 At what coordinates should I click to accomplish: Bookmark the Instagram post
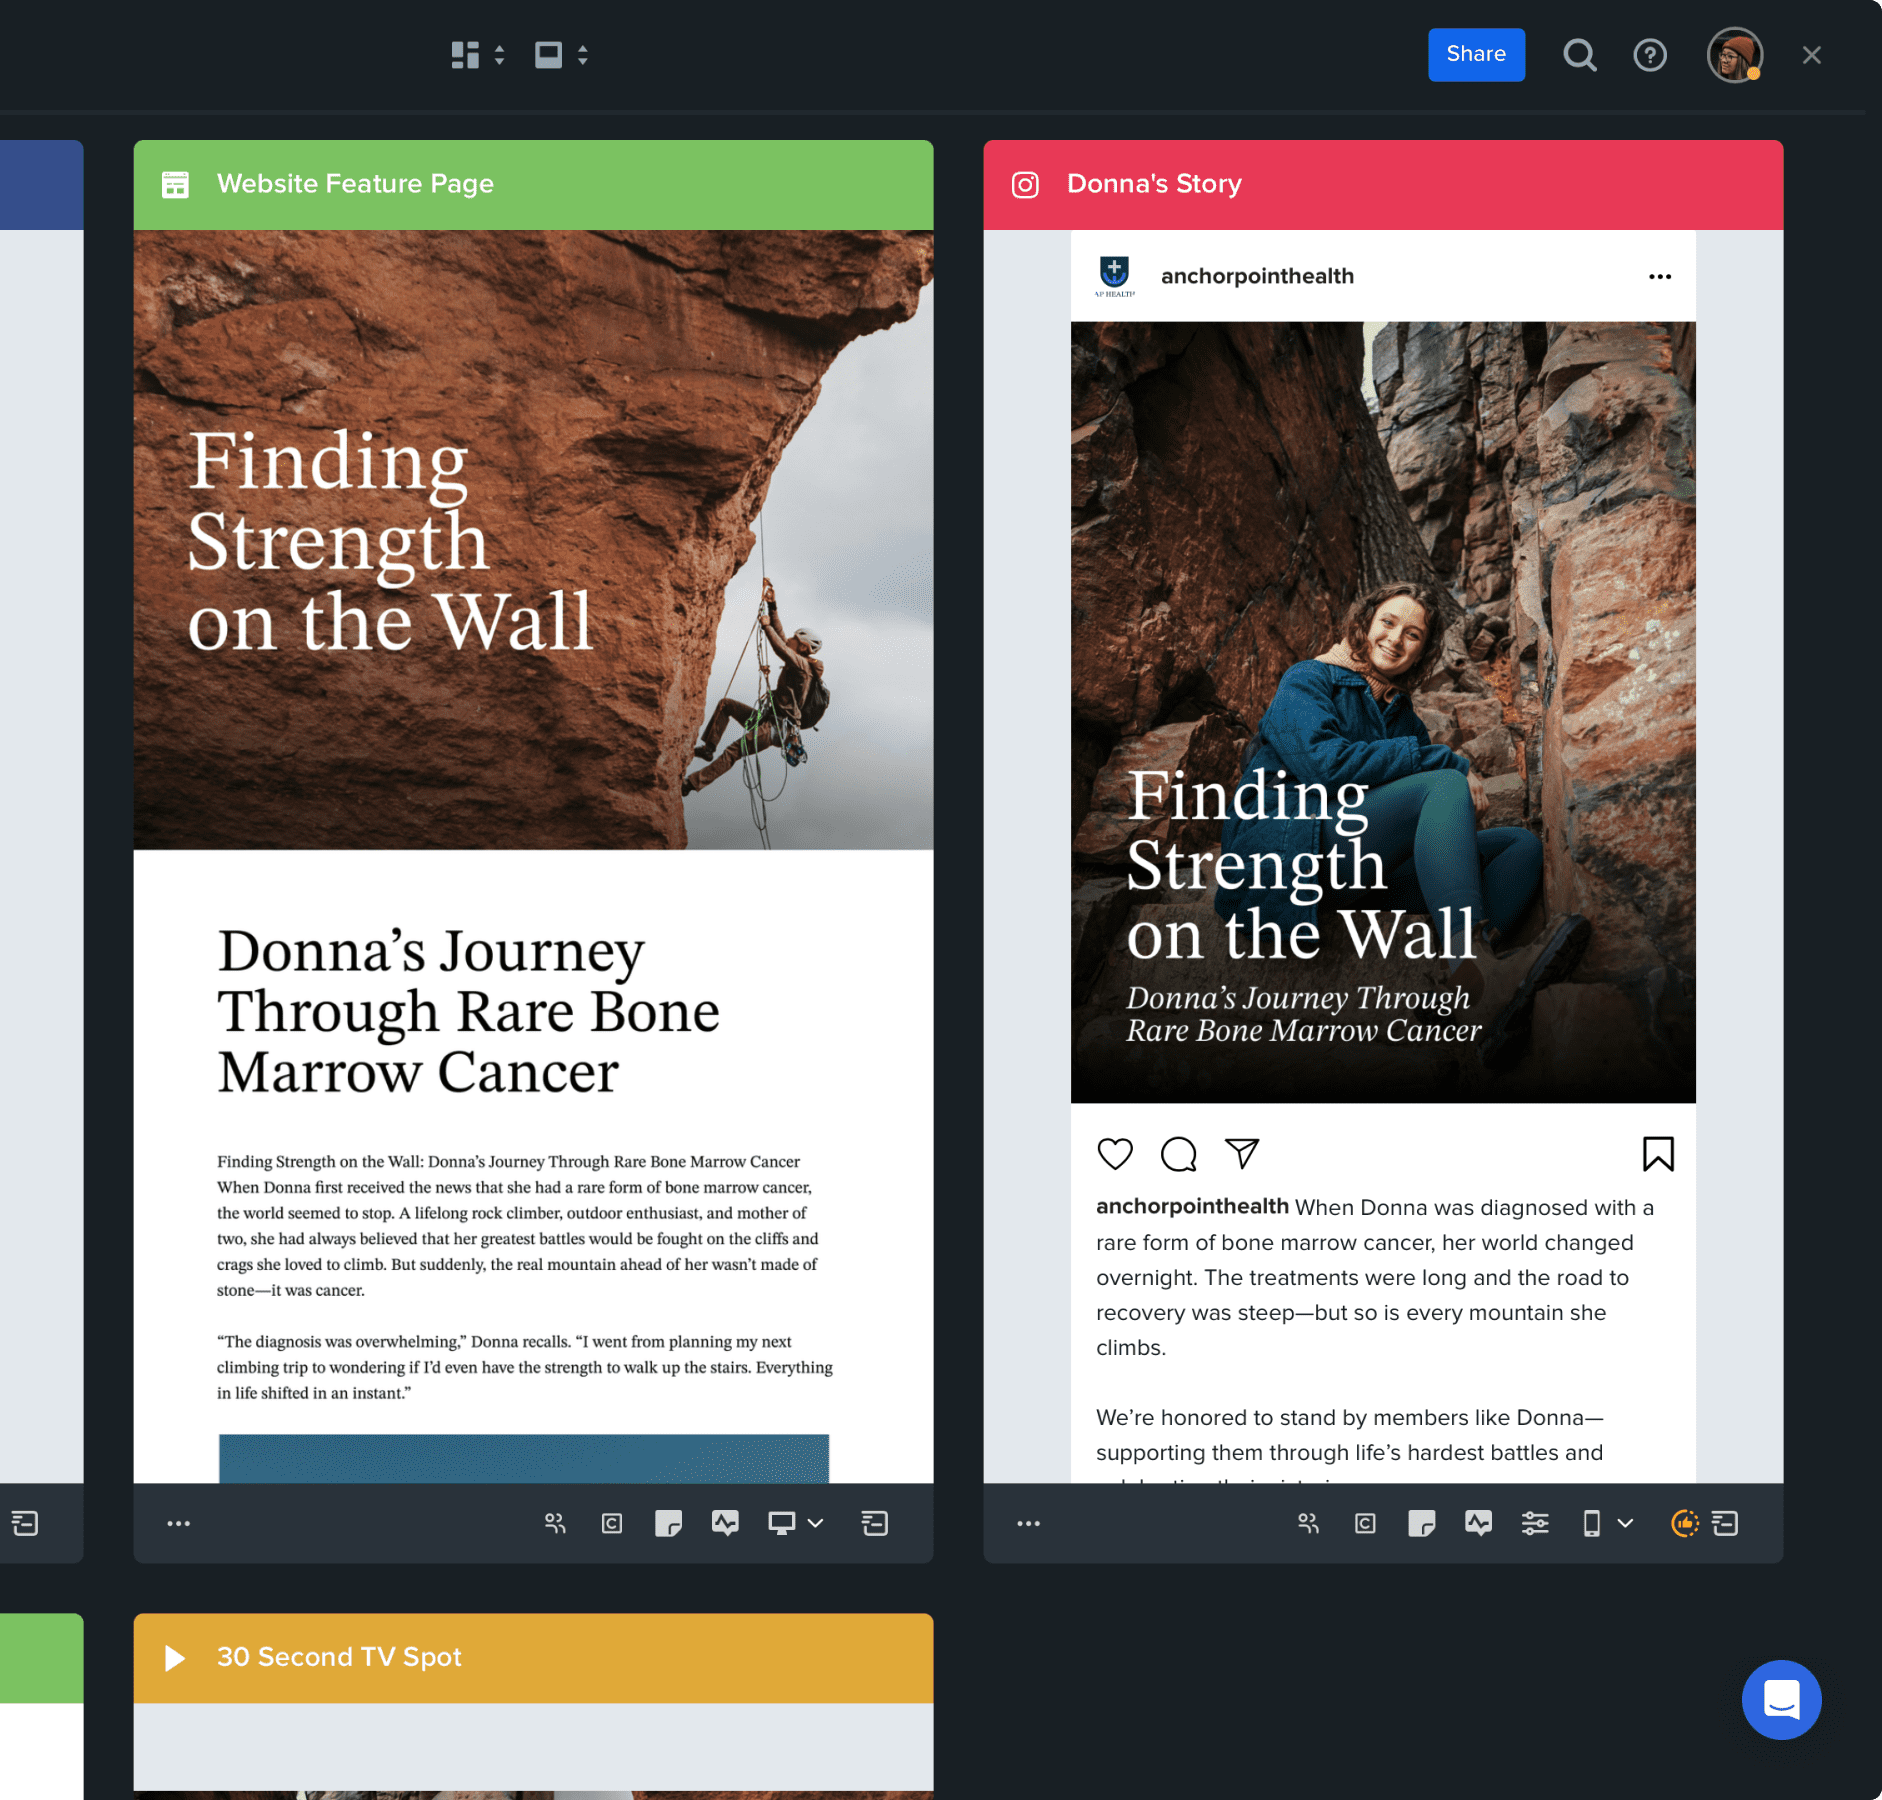tap(1658, 1154)
